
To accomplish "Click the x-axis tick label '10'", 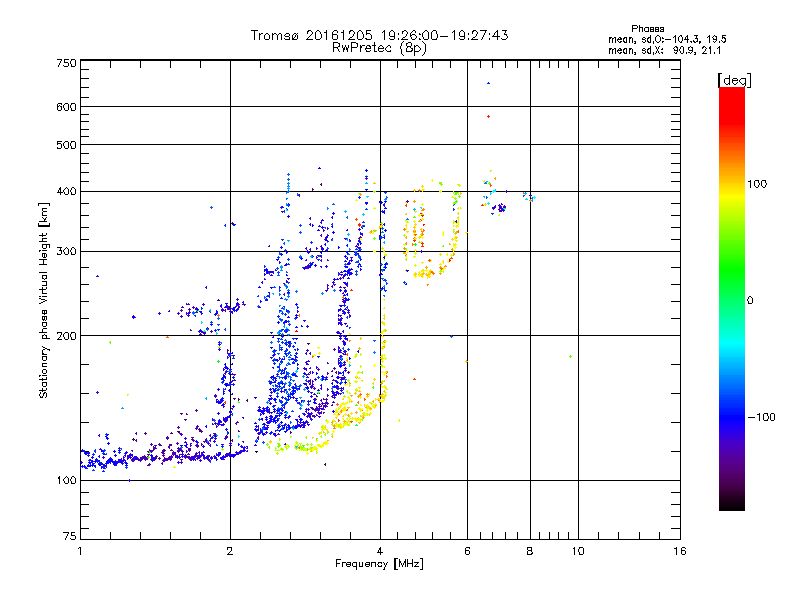I will (578, 551).
